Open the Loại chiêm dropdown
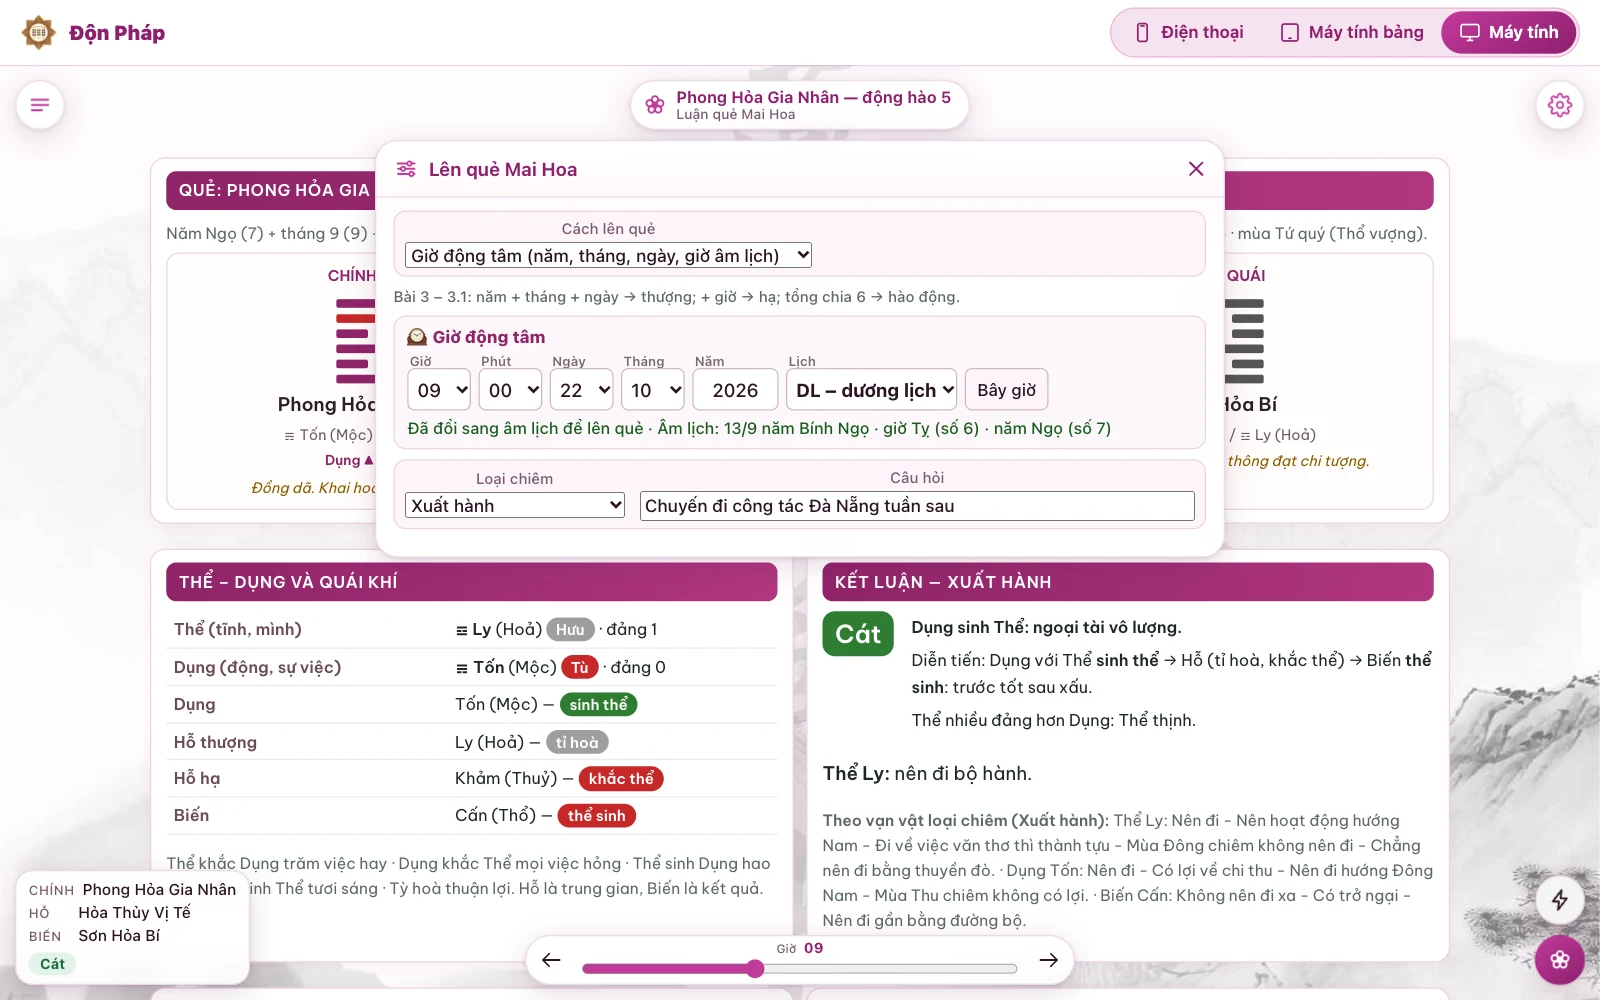The image size is (1600, 1000). [x=515, y=505]
